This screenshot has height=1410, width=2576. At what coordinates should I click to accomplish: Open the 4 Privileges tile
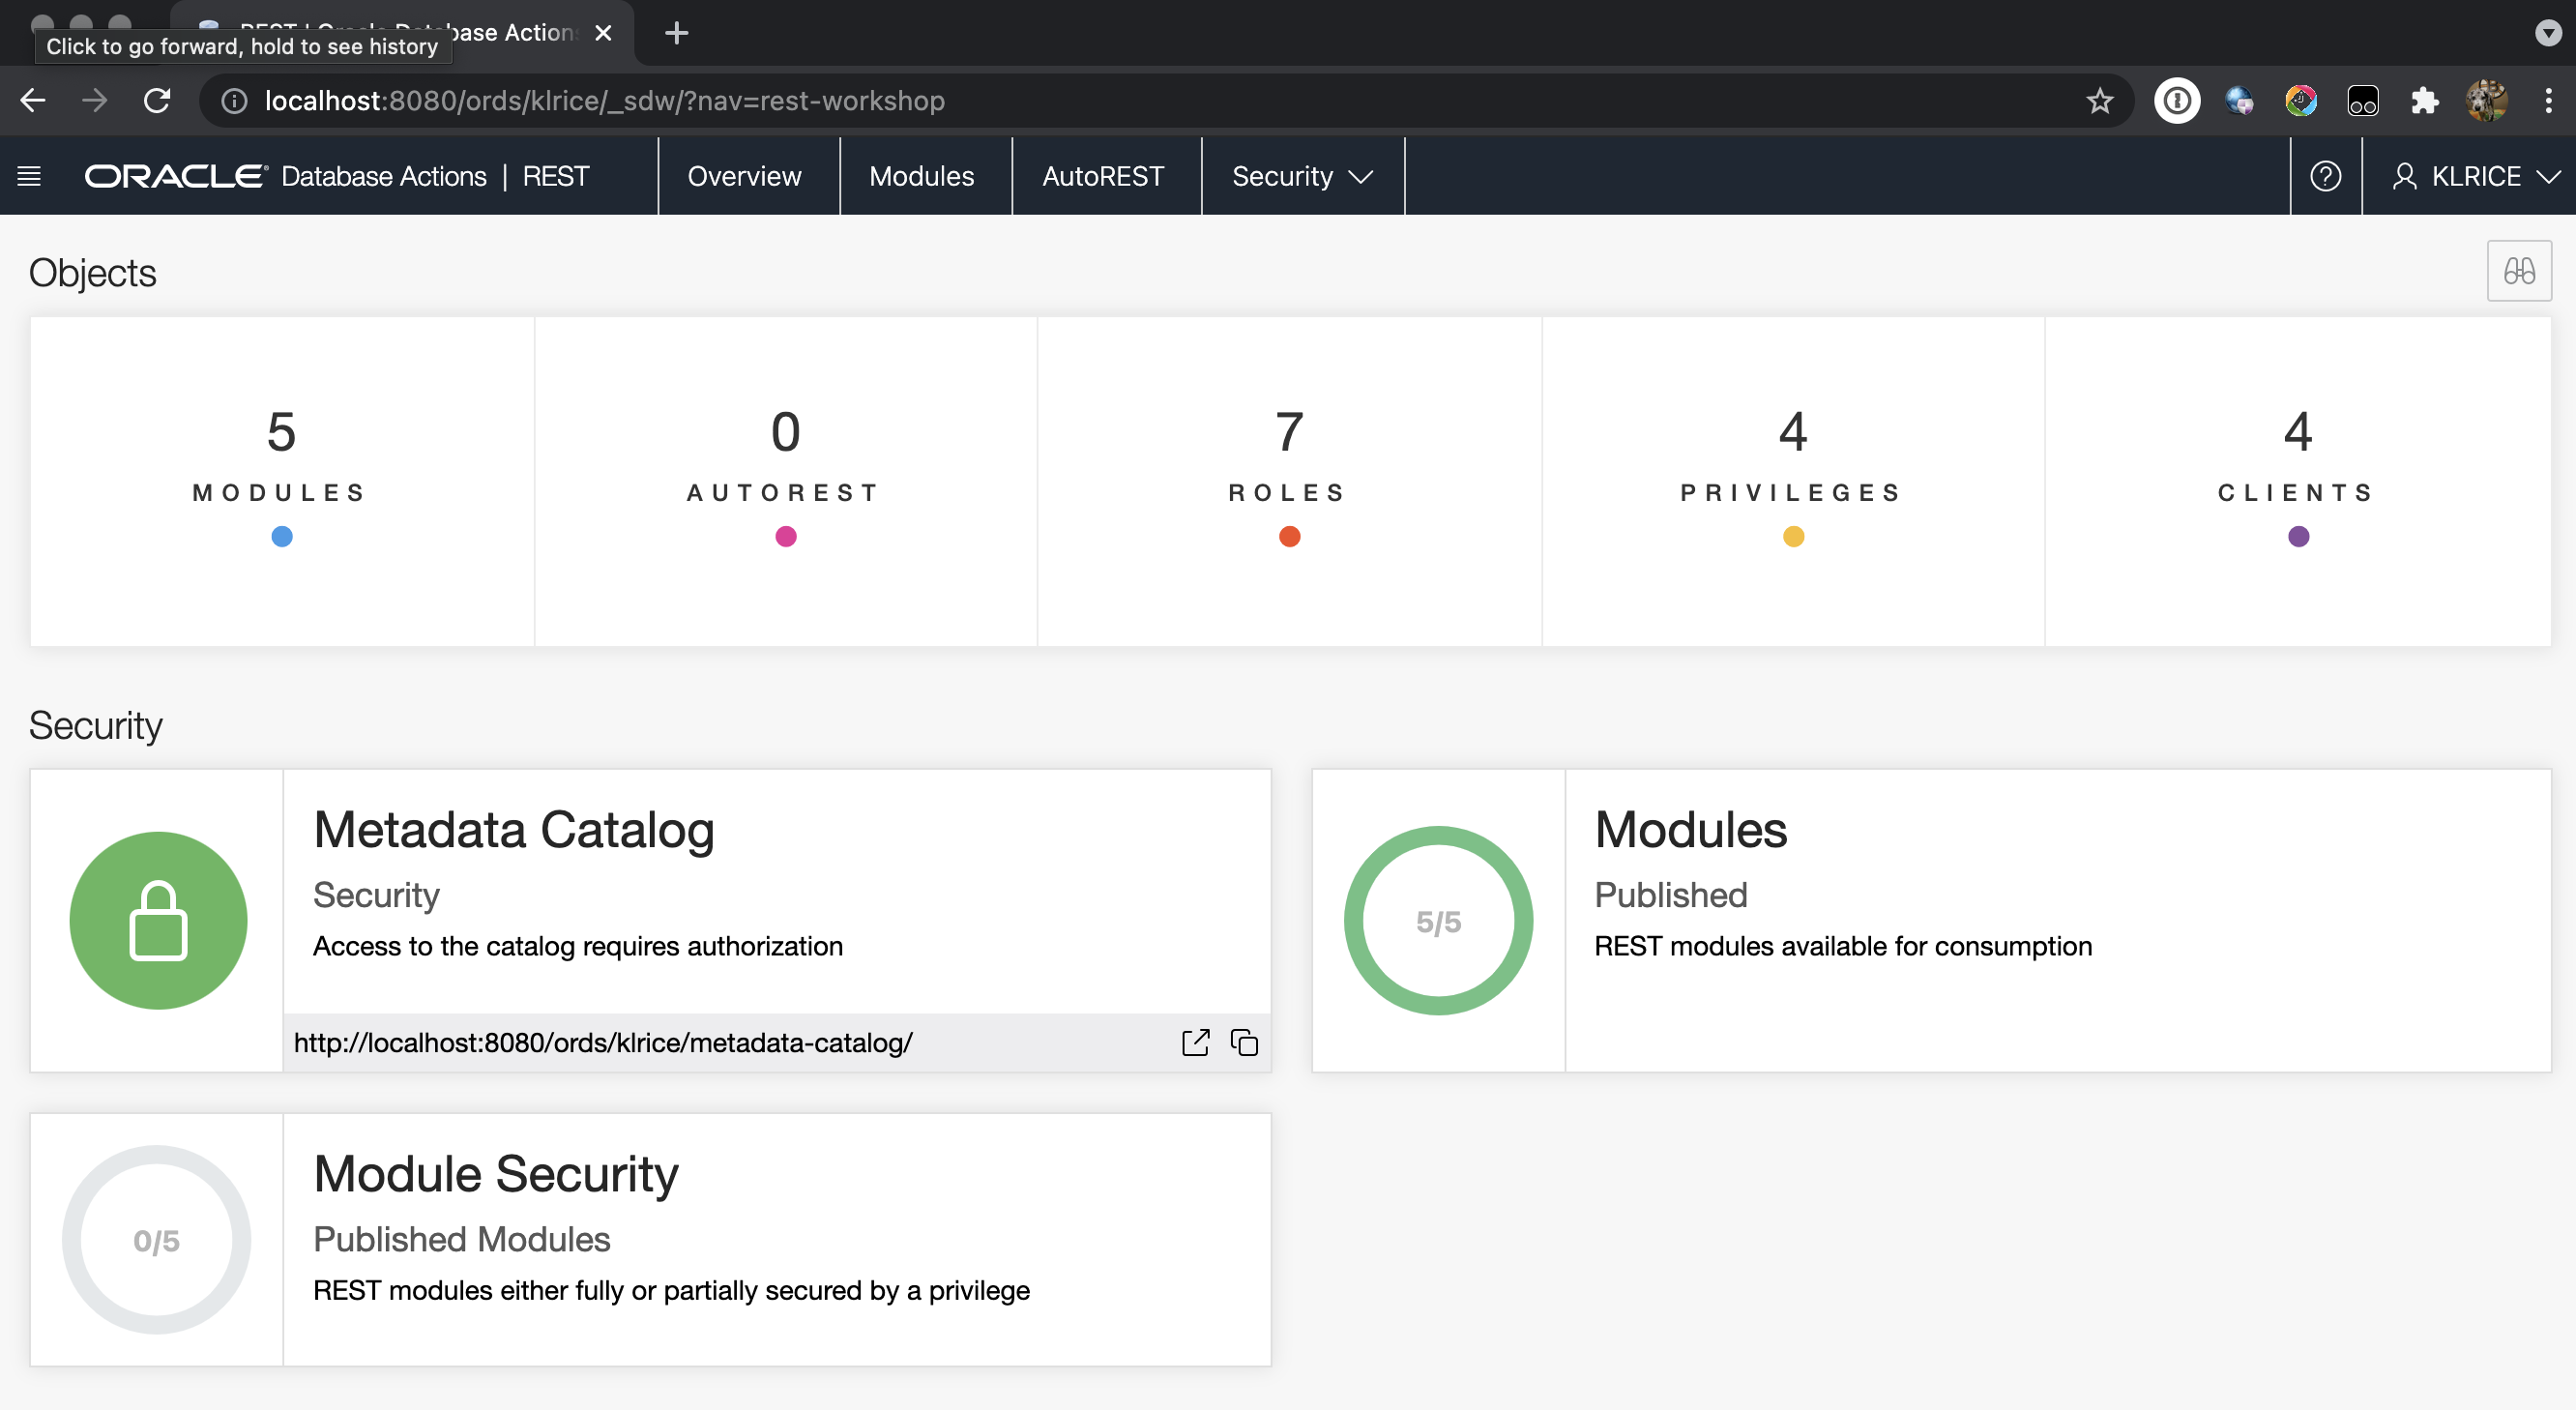click(1792, 480)
